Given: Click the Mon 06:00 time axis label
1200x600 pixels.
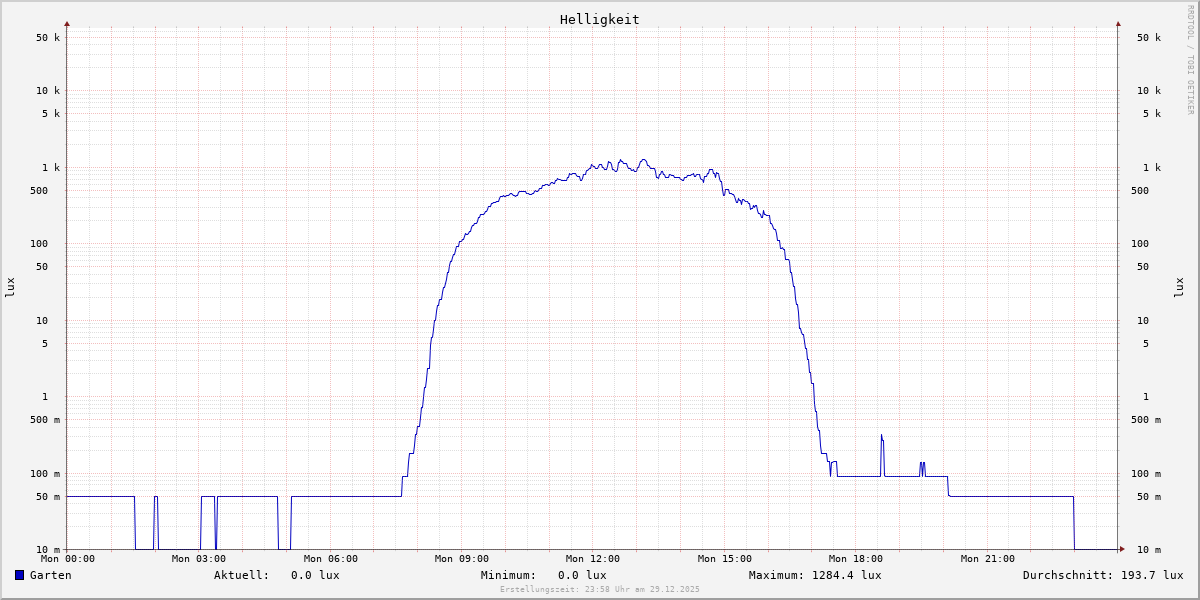Looking at the screenshot, I should (x=330, y=559).
